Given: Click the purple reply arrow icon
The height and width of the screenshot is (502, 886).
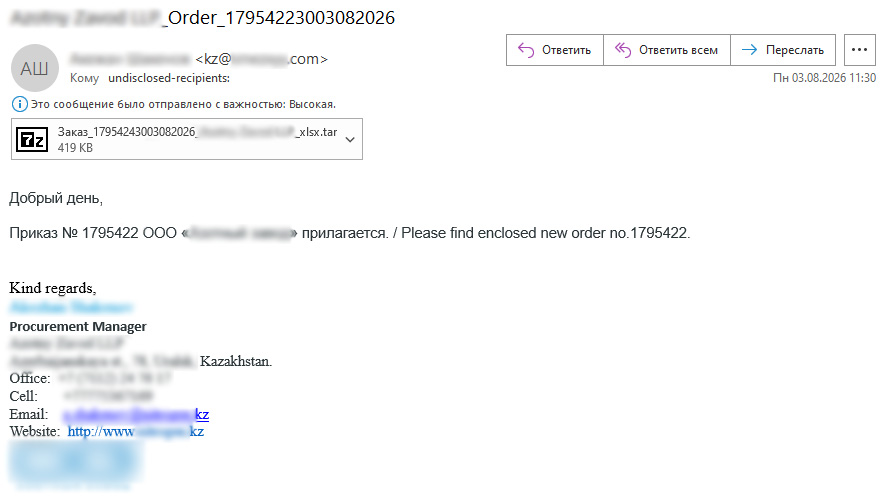Looking at the screenshot, I should point(526,50).
